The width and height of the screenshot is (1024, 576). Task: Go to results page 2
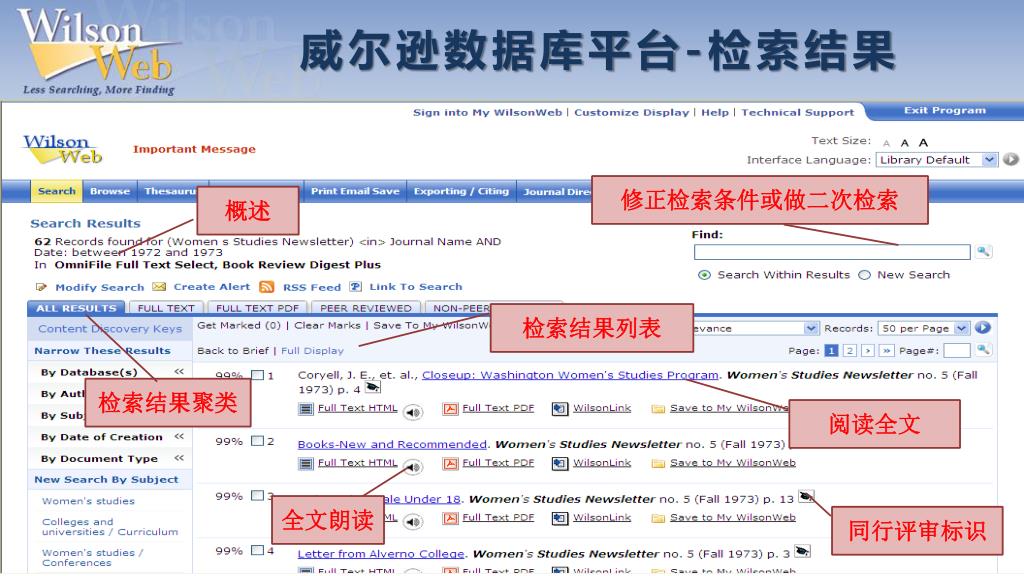[849, 351]
